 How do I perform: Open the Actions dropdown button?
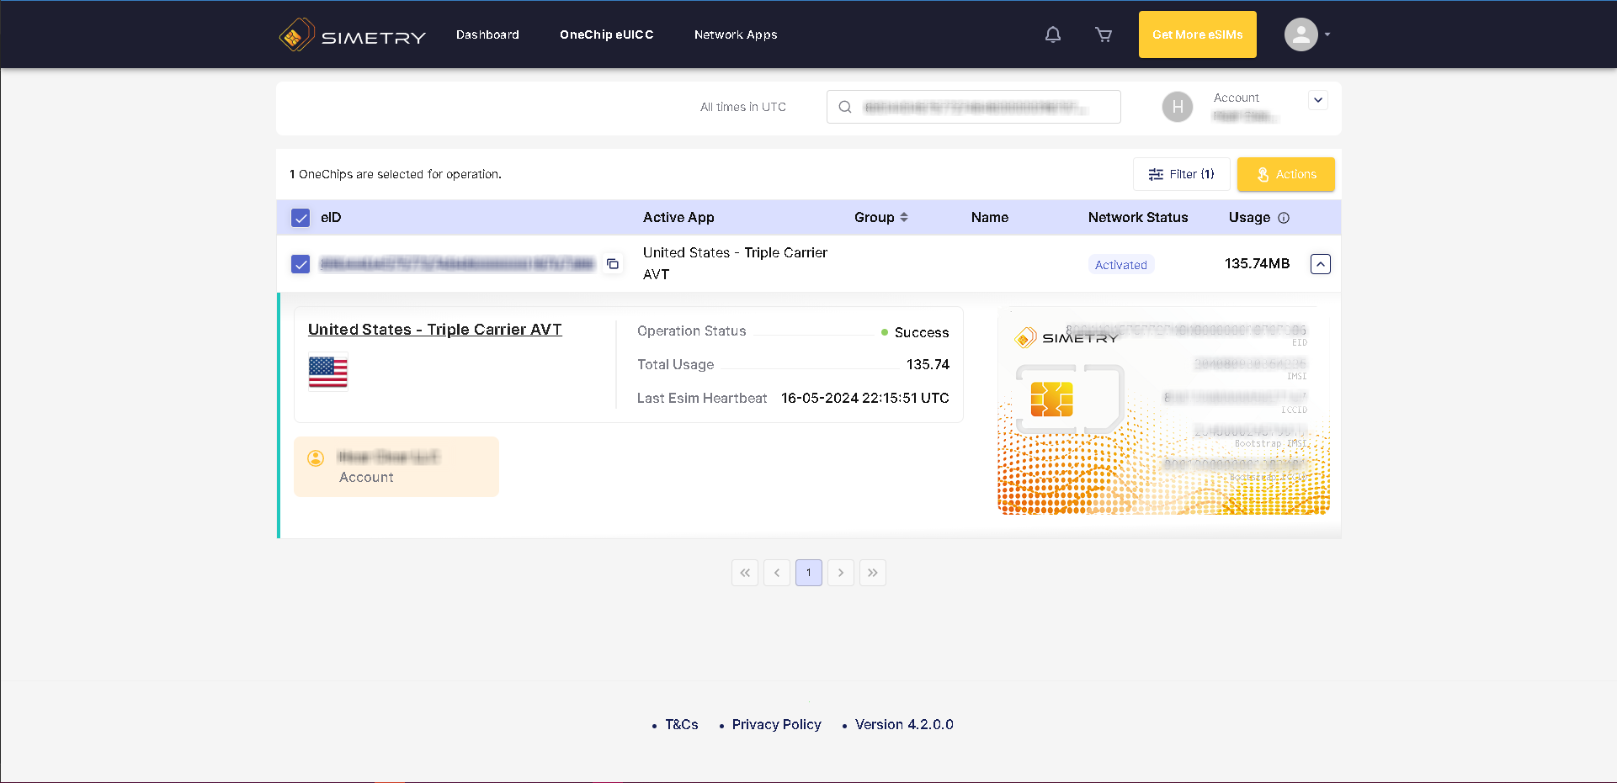point(1286,174)
